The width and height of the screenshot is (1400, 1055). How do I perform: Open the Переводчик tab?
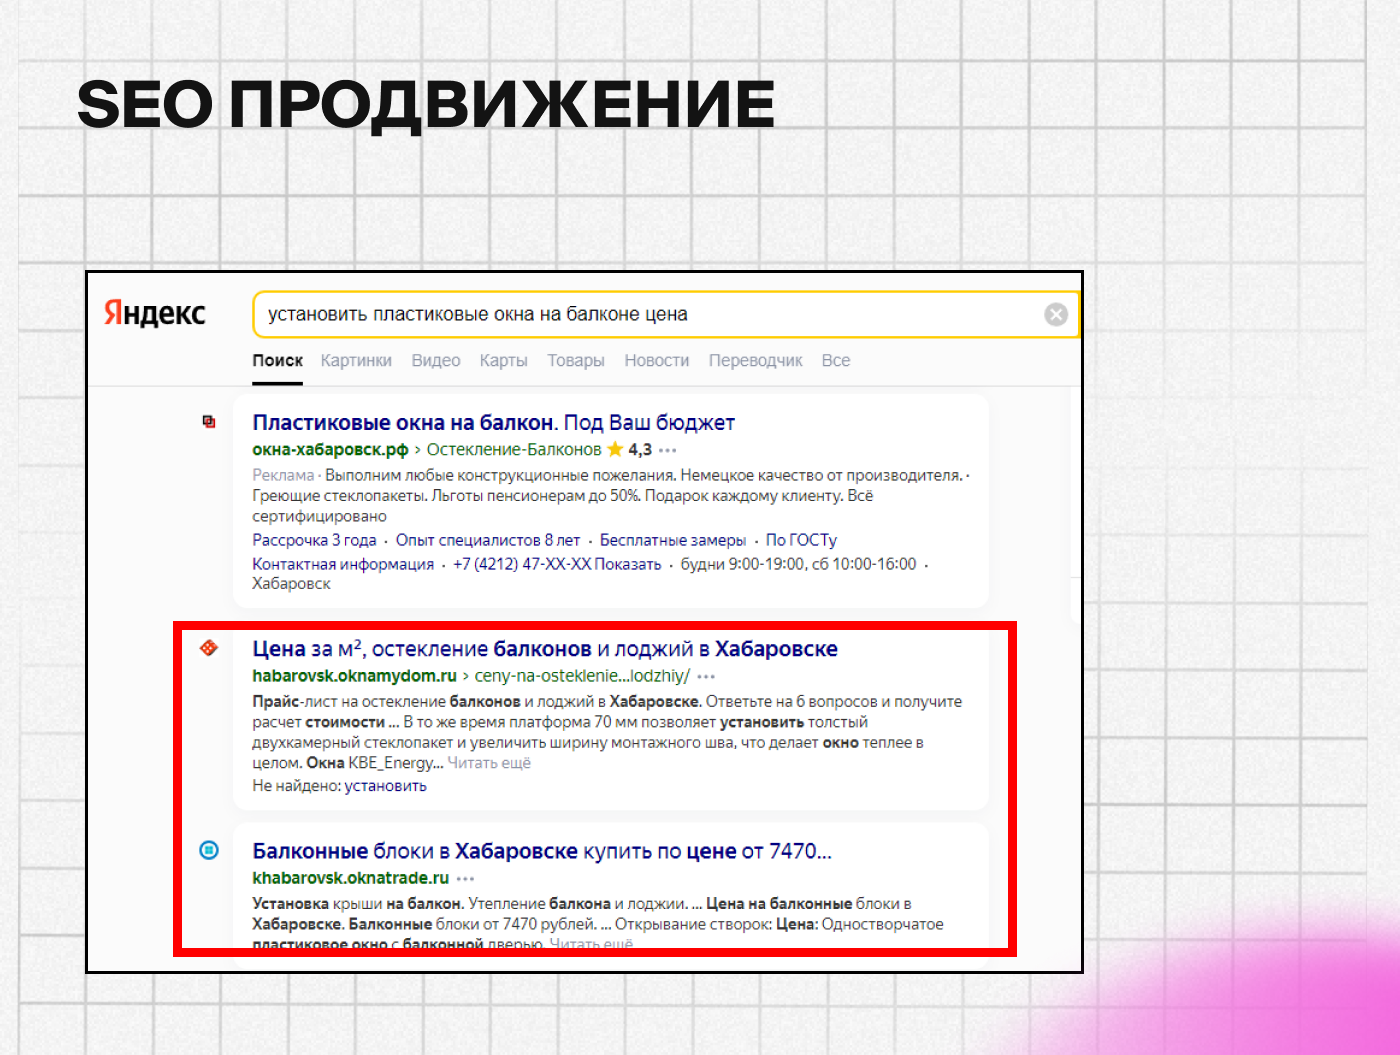(755, 360)
